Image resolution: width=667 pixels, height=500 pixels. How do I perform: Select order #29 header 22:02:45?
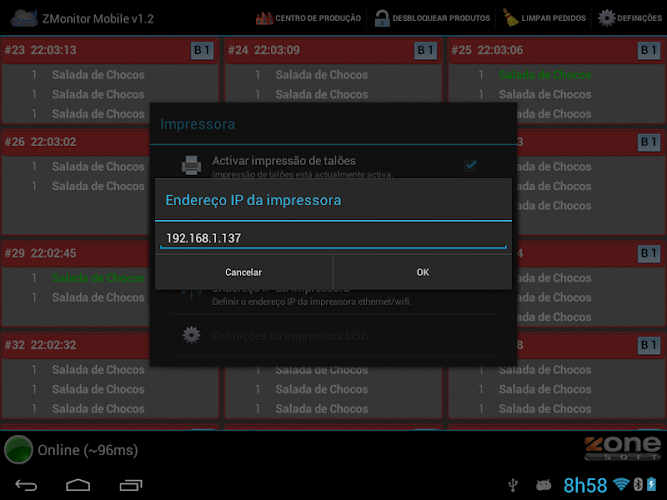tap(76, 254)
